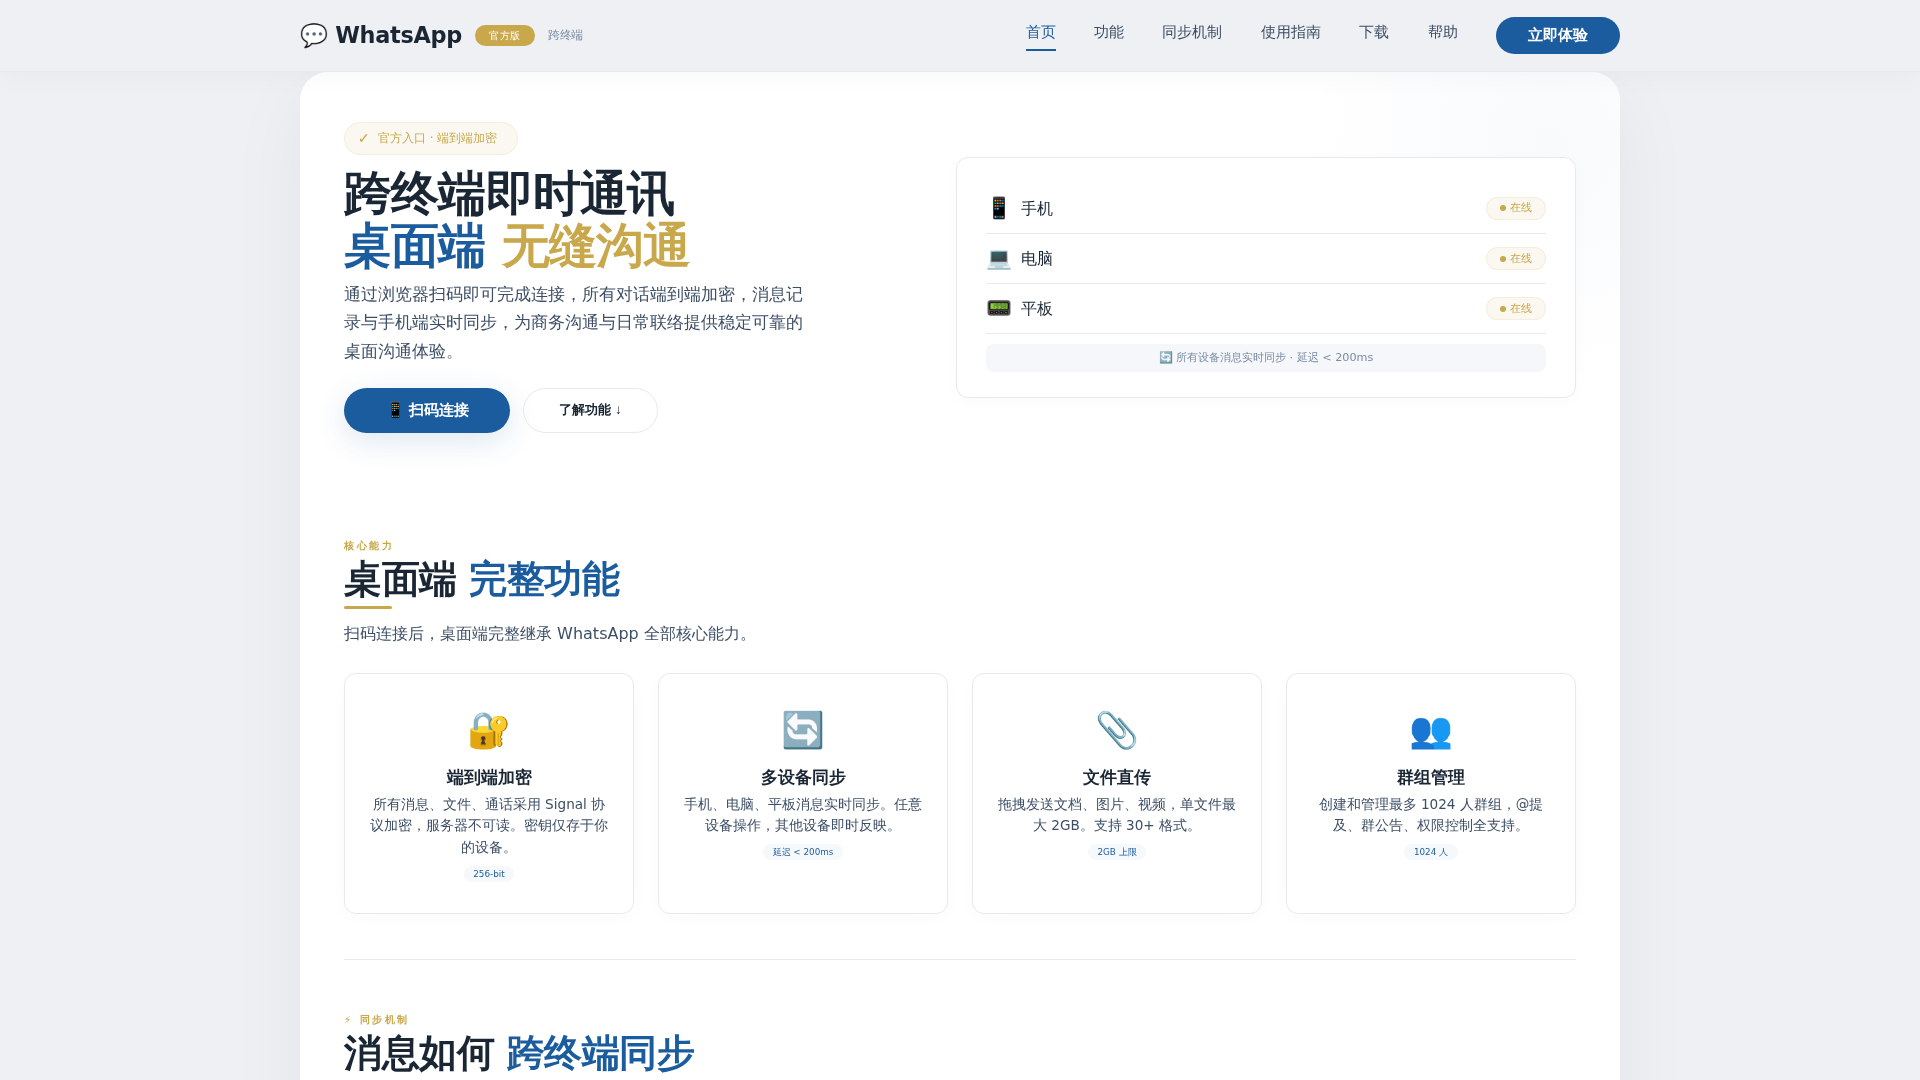The width and height of the screenshot is (1920, 1080).
Task: Click the 1024 人 tag
Action: [x=1431, y=852]
